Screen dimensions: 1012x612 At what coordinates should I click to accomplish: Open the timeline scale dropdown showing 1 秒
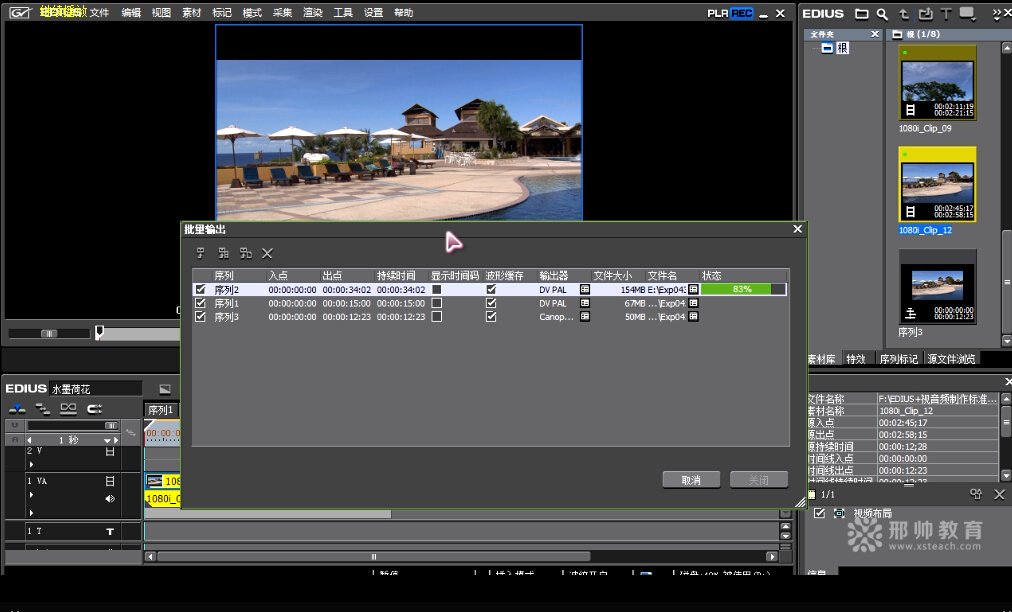tap(109, 440)
